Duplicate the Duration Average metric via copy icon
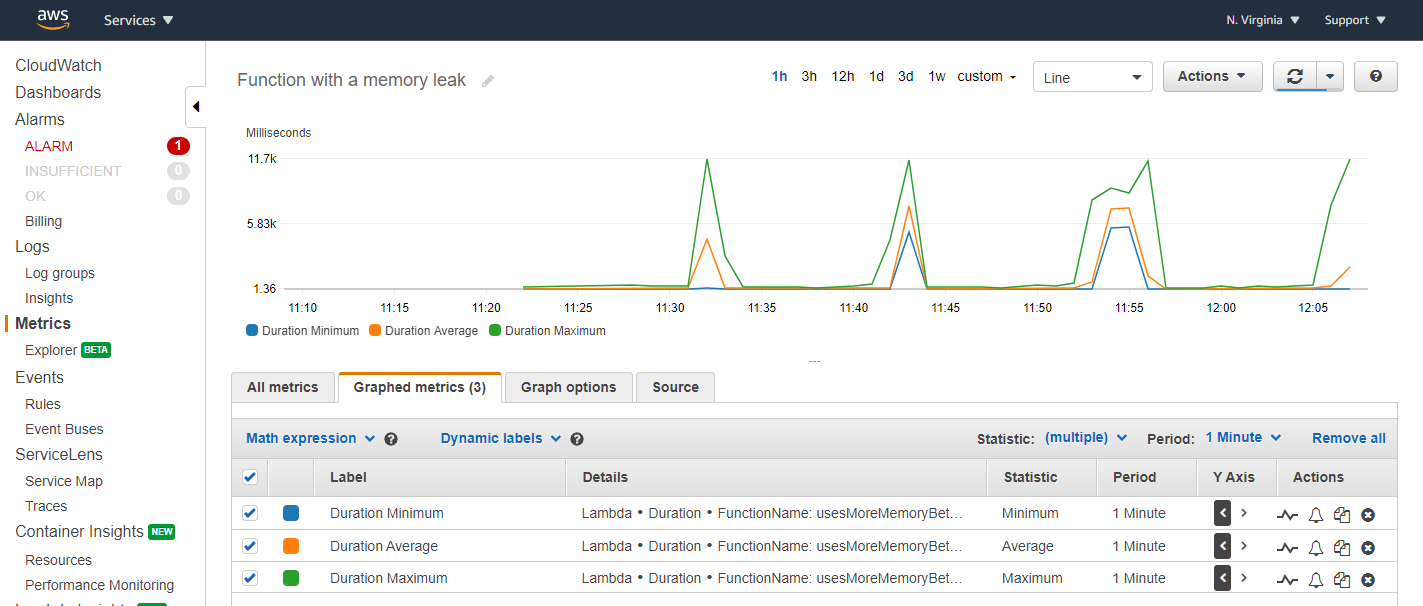The width and height of the screenshot is (1423, 606). 1341,546
